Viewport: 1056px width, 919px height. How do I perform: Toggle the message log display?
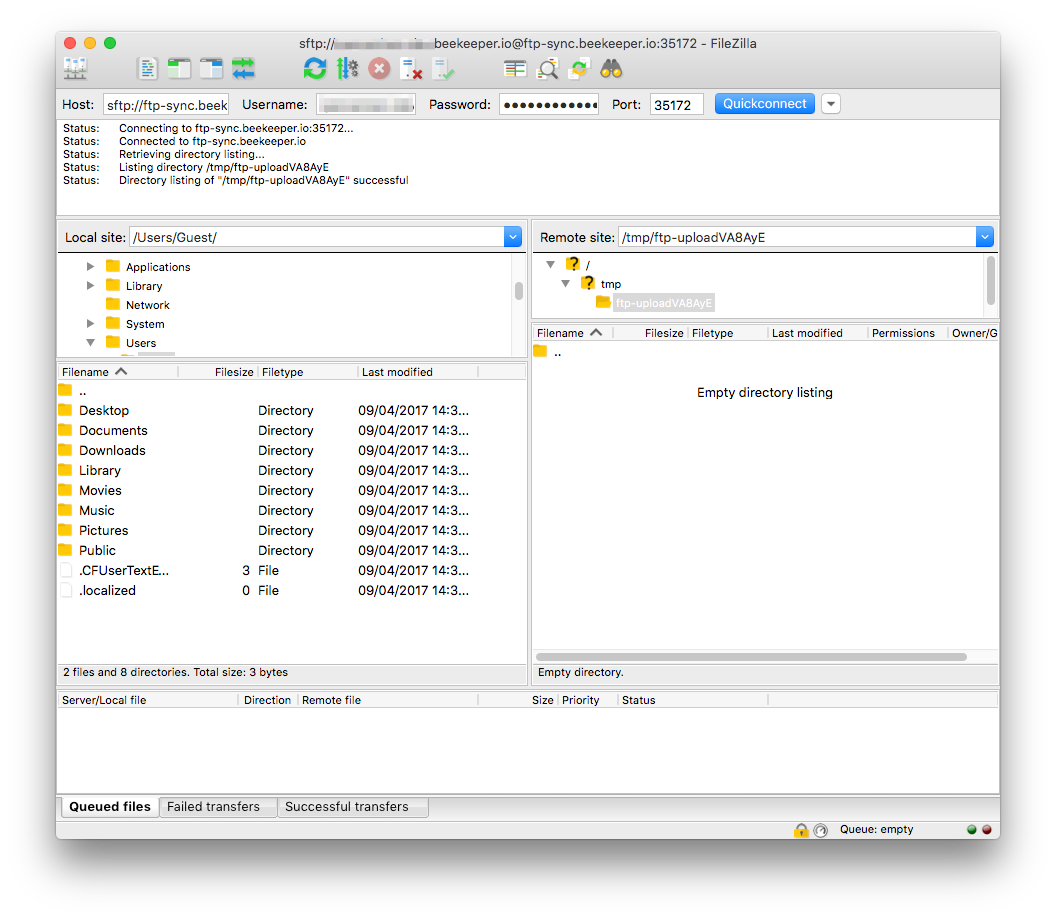[x=147, y=68]
